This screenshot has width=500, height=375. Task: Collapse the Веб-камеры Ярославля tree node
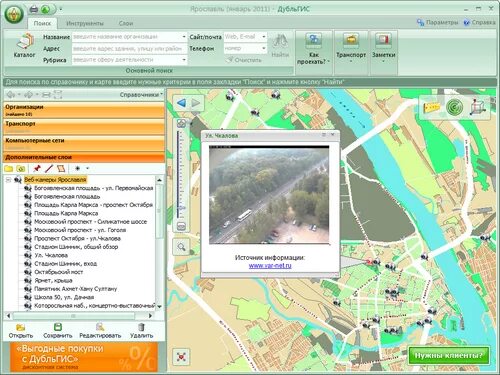pyautogui.click(x=8, y=180)
